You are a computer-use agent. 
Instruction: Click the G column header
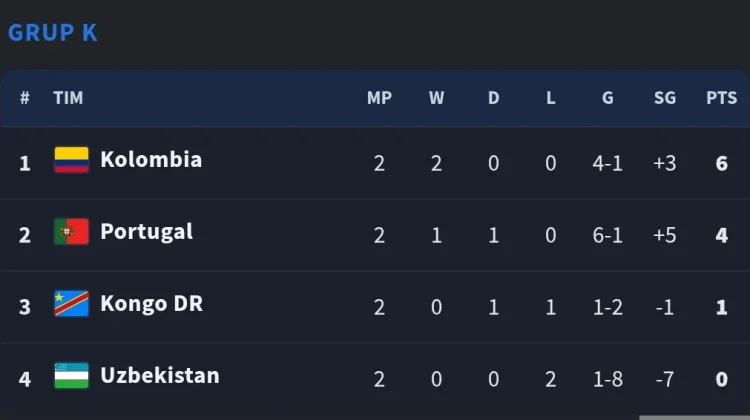click(x=607, y=98)
